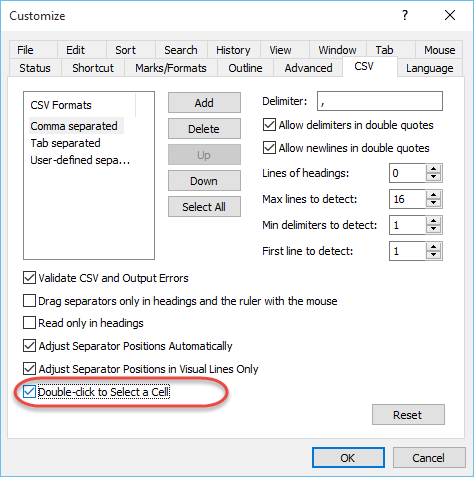Toggle Validate CSV and Output Errors checkbox

(29, 278)
